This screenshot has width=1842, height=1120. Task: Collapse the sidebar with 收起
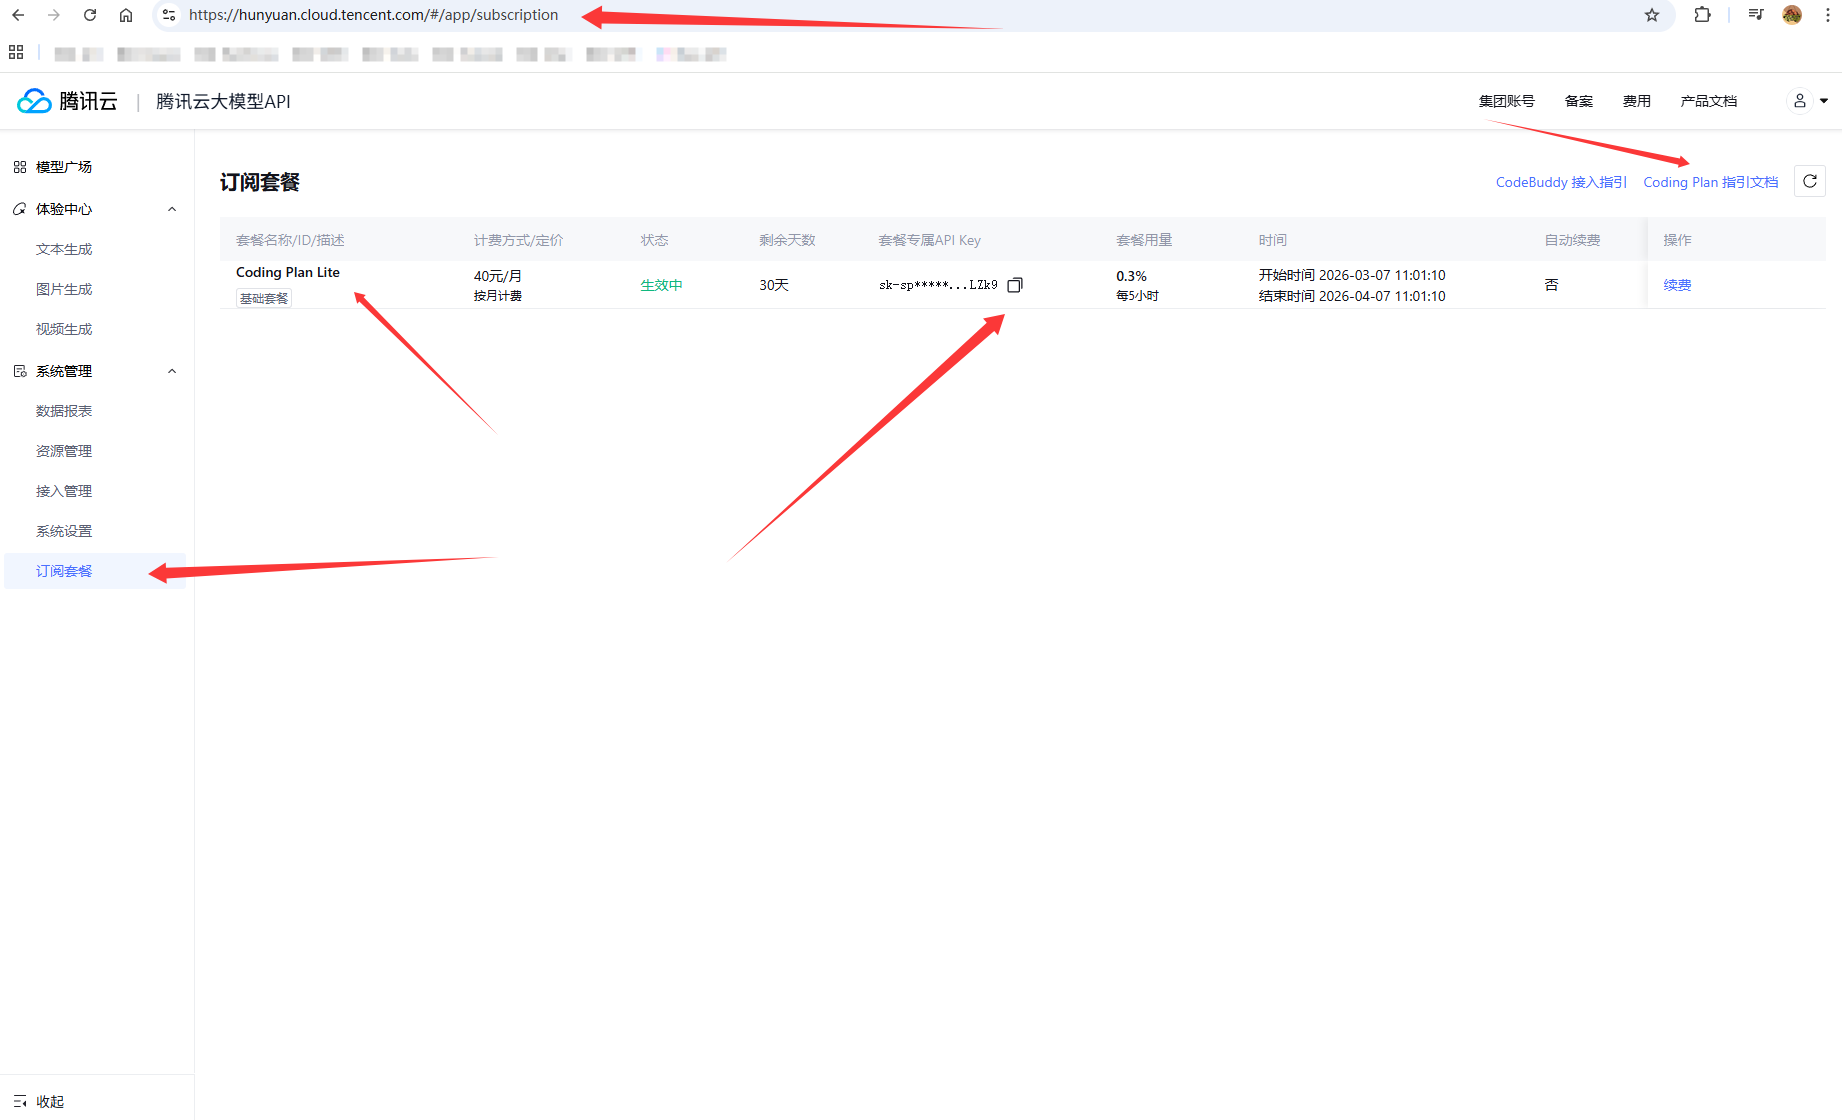(40, 1101)
